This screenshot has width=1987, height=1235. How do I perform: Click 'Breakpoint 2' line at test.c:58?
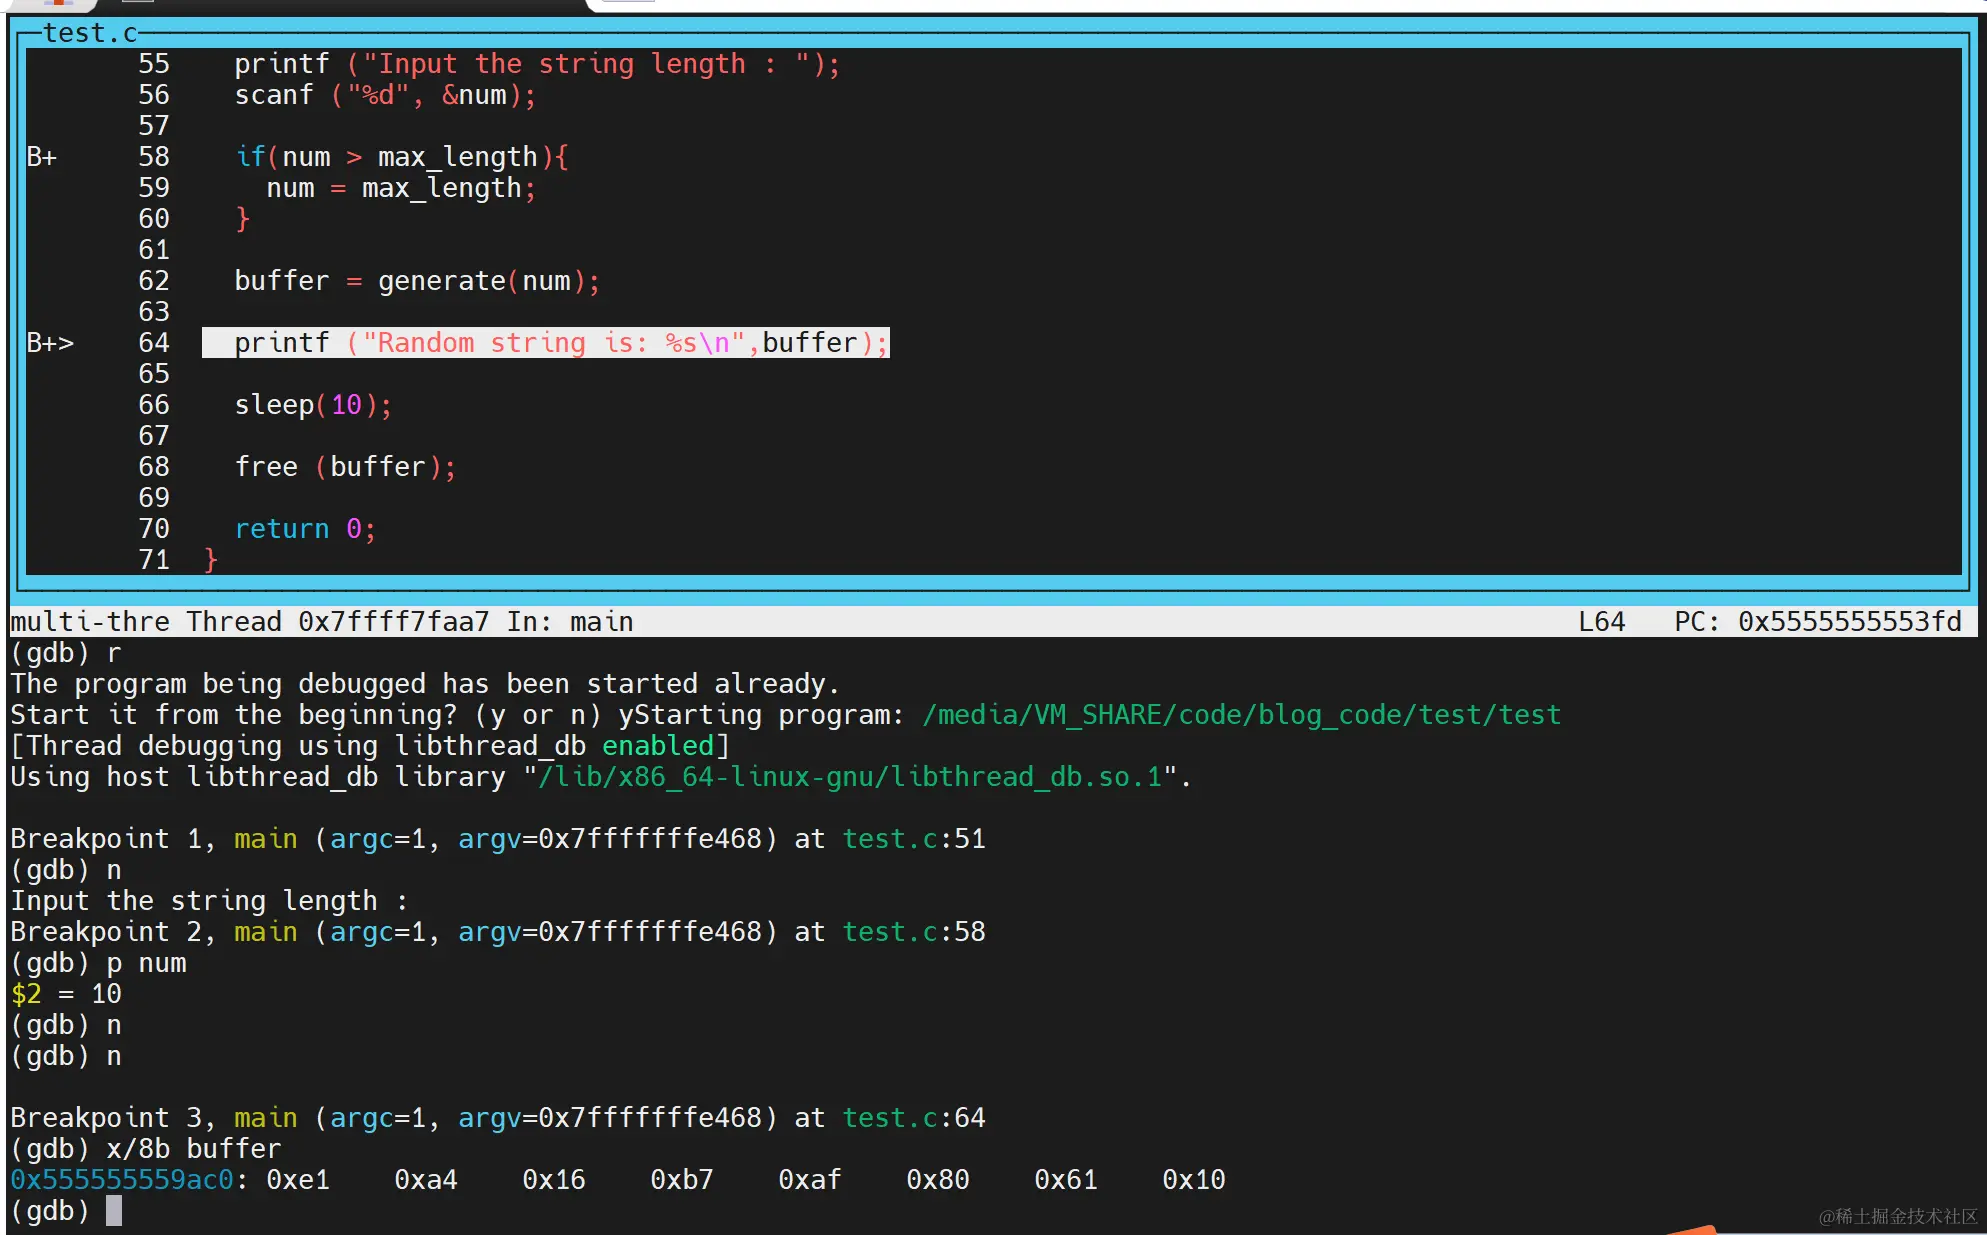tap(498, 932)
